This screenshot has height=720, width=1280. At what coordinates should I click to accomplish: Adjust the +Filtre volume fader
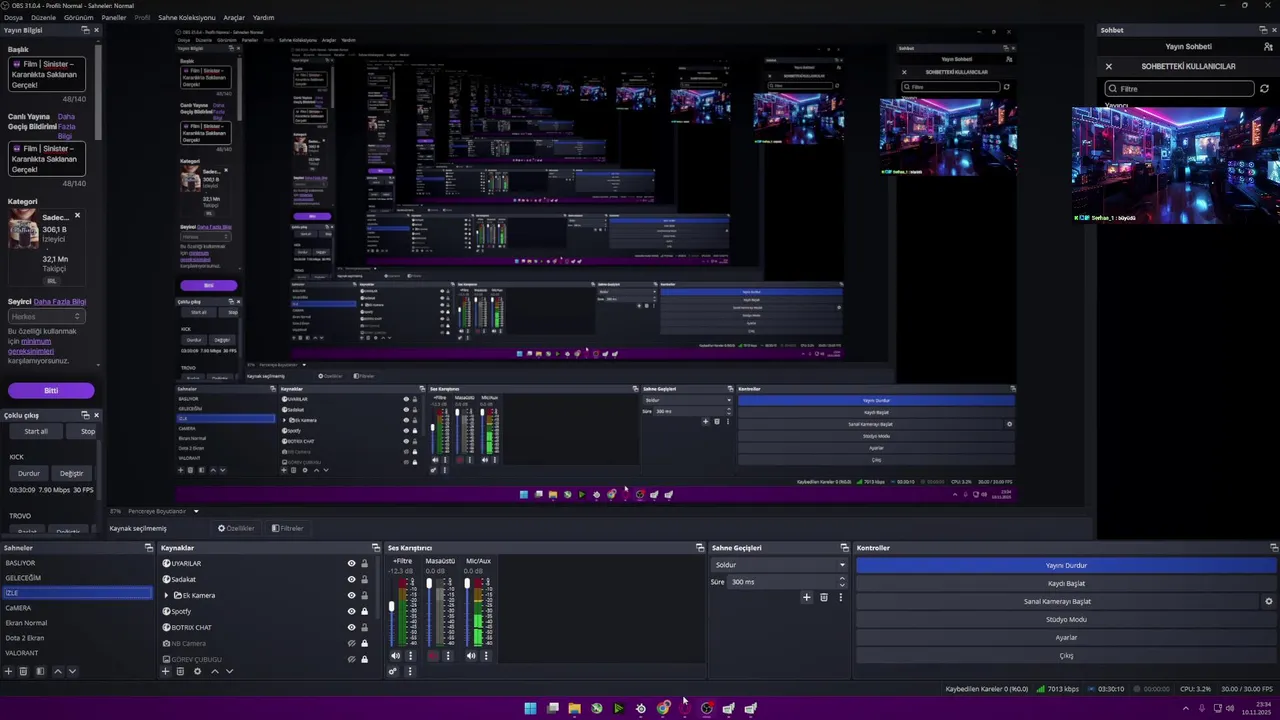tap(391, 607)
